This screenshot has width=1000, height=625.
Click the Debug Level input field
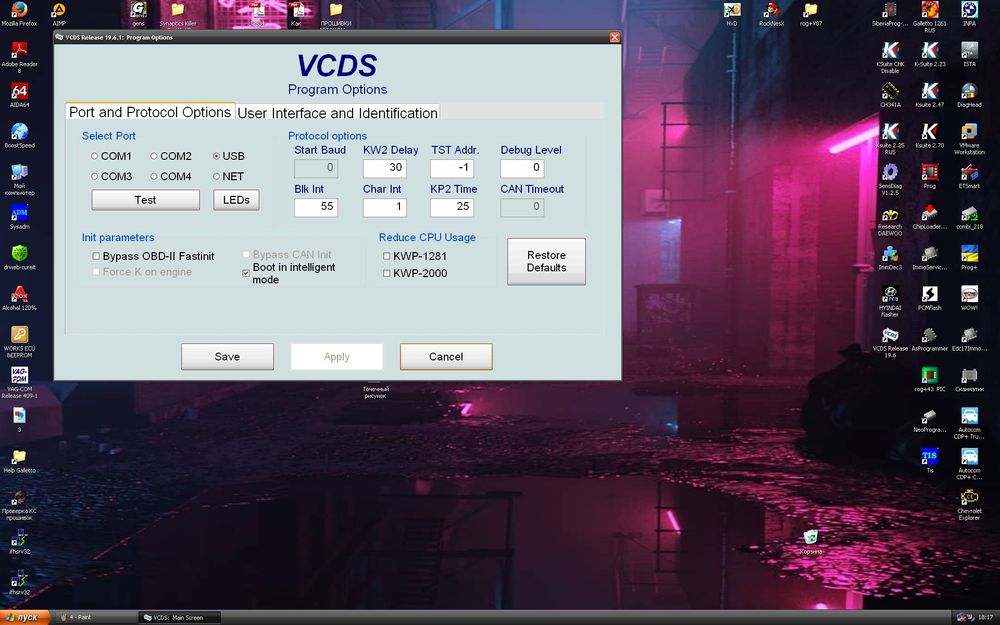522,168
